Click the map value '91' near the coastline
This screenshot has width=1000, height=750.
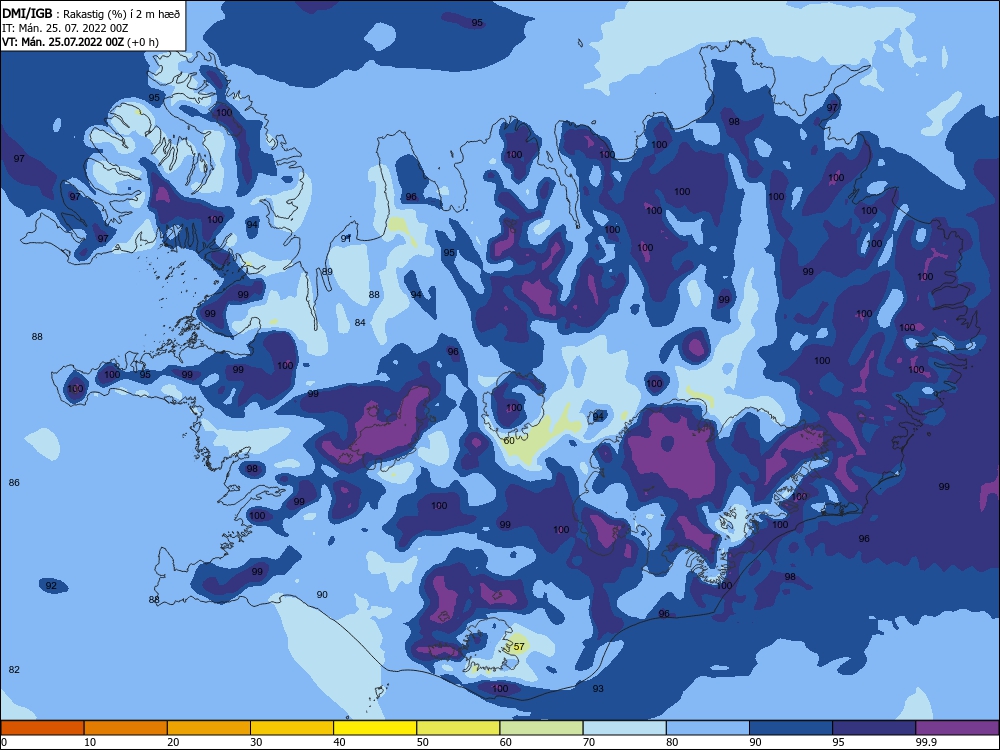[346, 239]
